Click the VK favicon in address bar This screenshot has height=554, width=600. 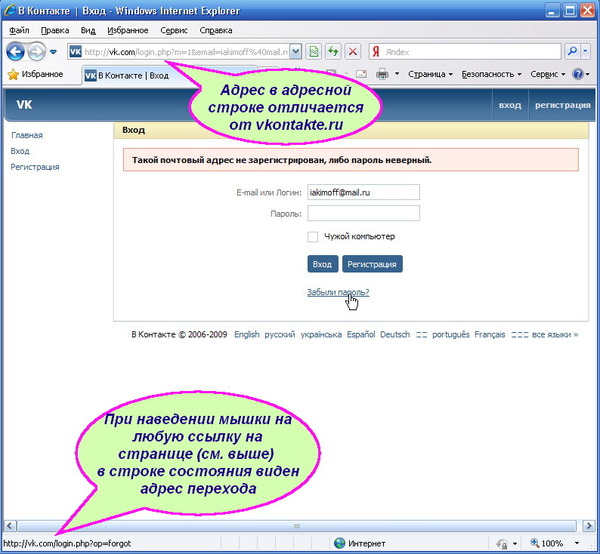75,52
